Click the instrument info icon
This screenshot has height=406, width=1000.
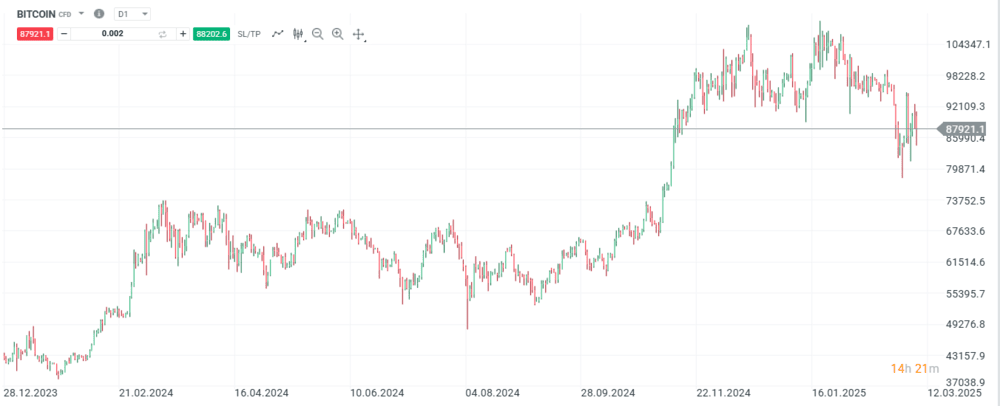tap(98, 14)
